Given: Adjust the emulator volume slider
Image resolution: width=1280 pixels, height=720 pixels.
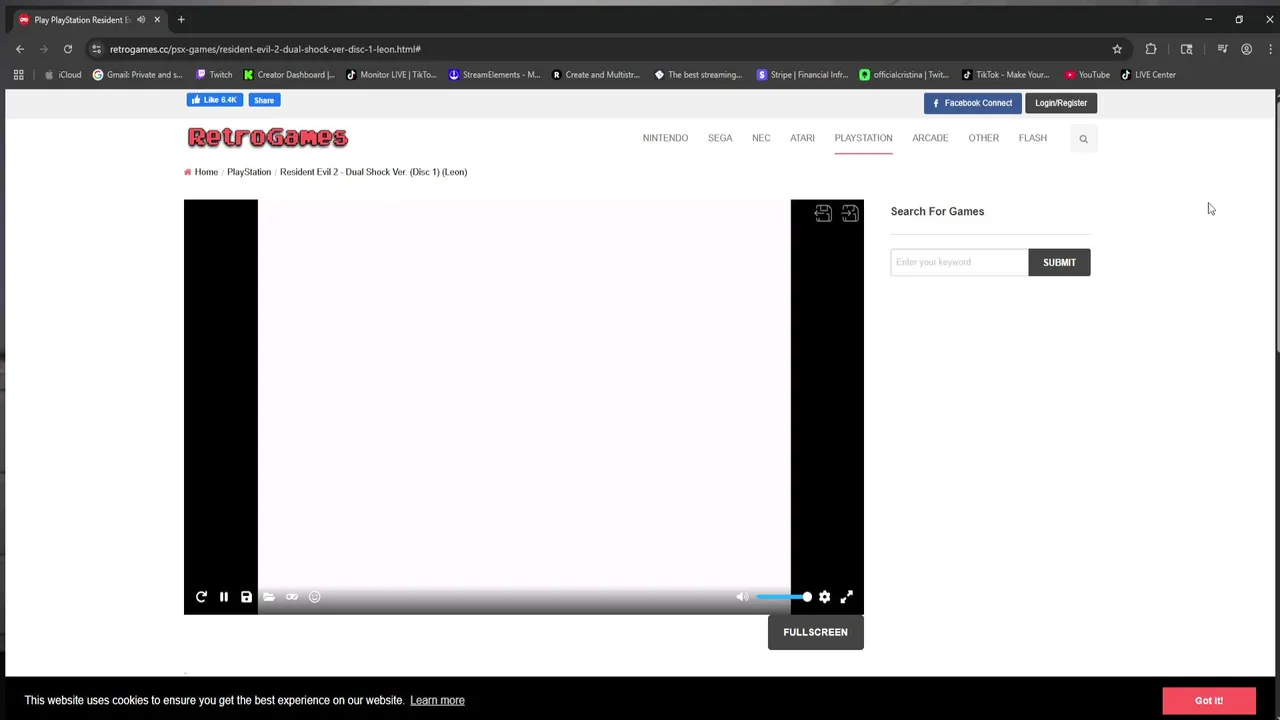Looking at the screenshot, I should (783, 597).
